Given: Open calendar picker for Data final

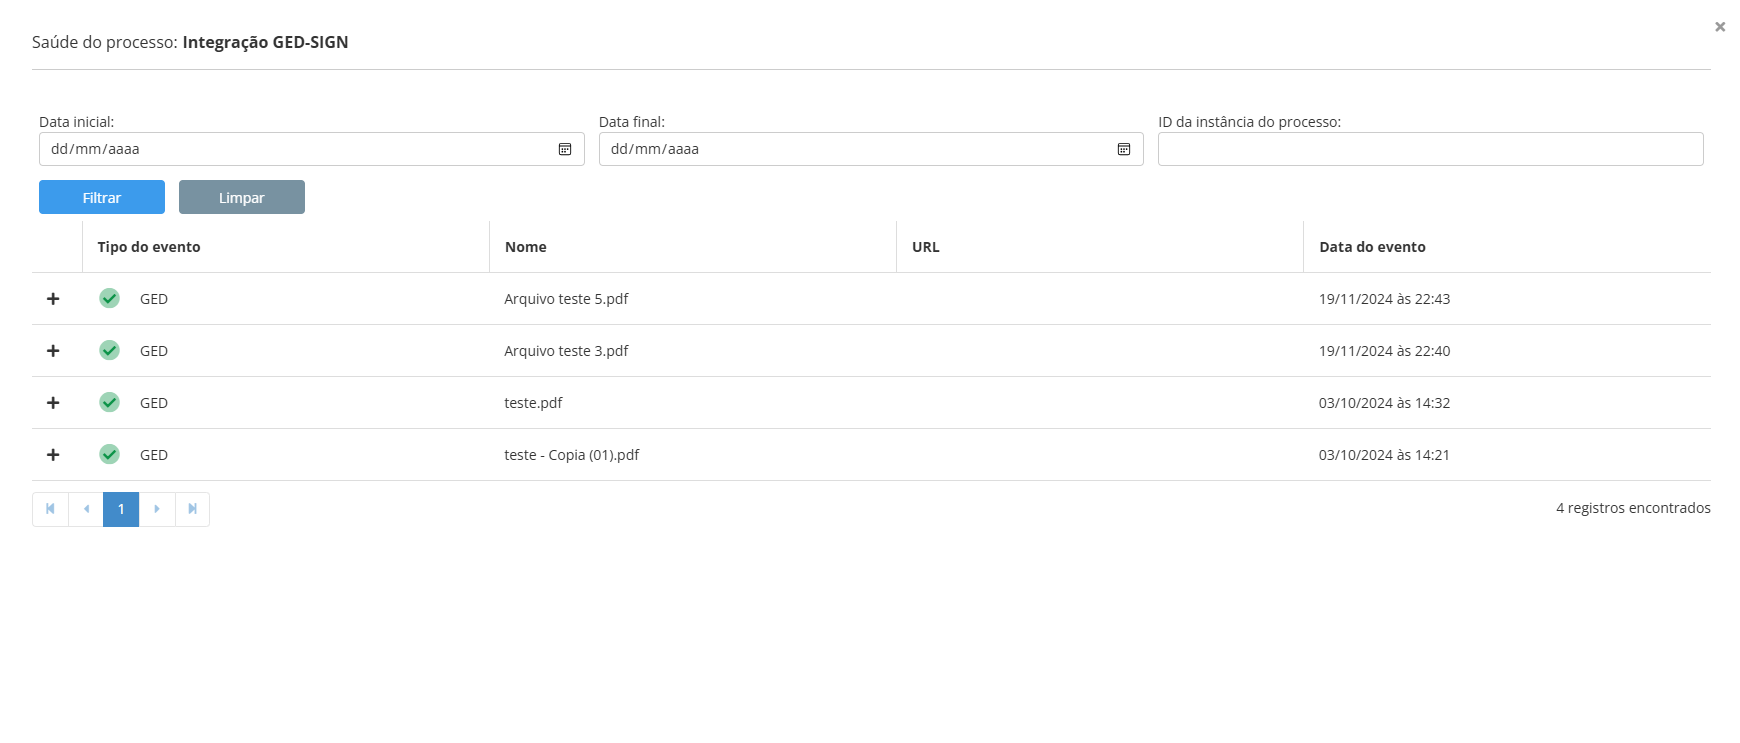Looking at the screenshot, I should point(1124,149).
